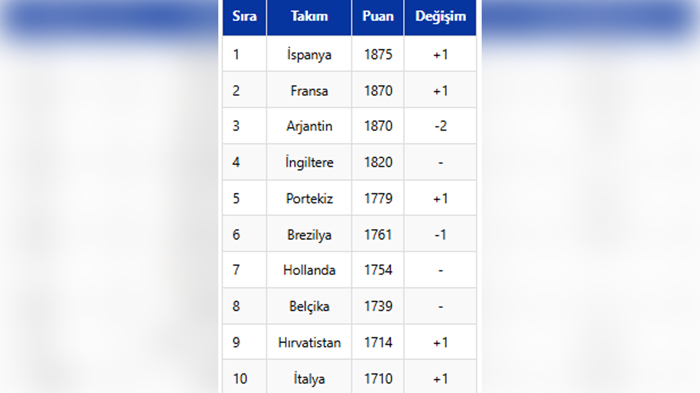
Task: Click the 1779 points value
Action: [378, 198]
